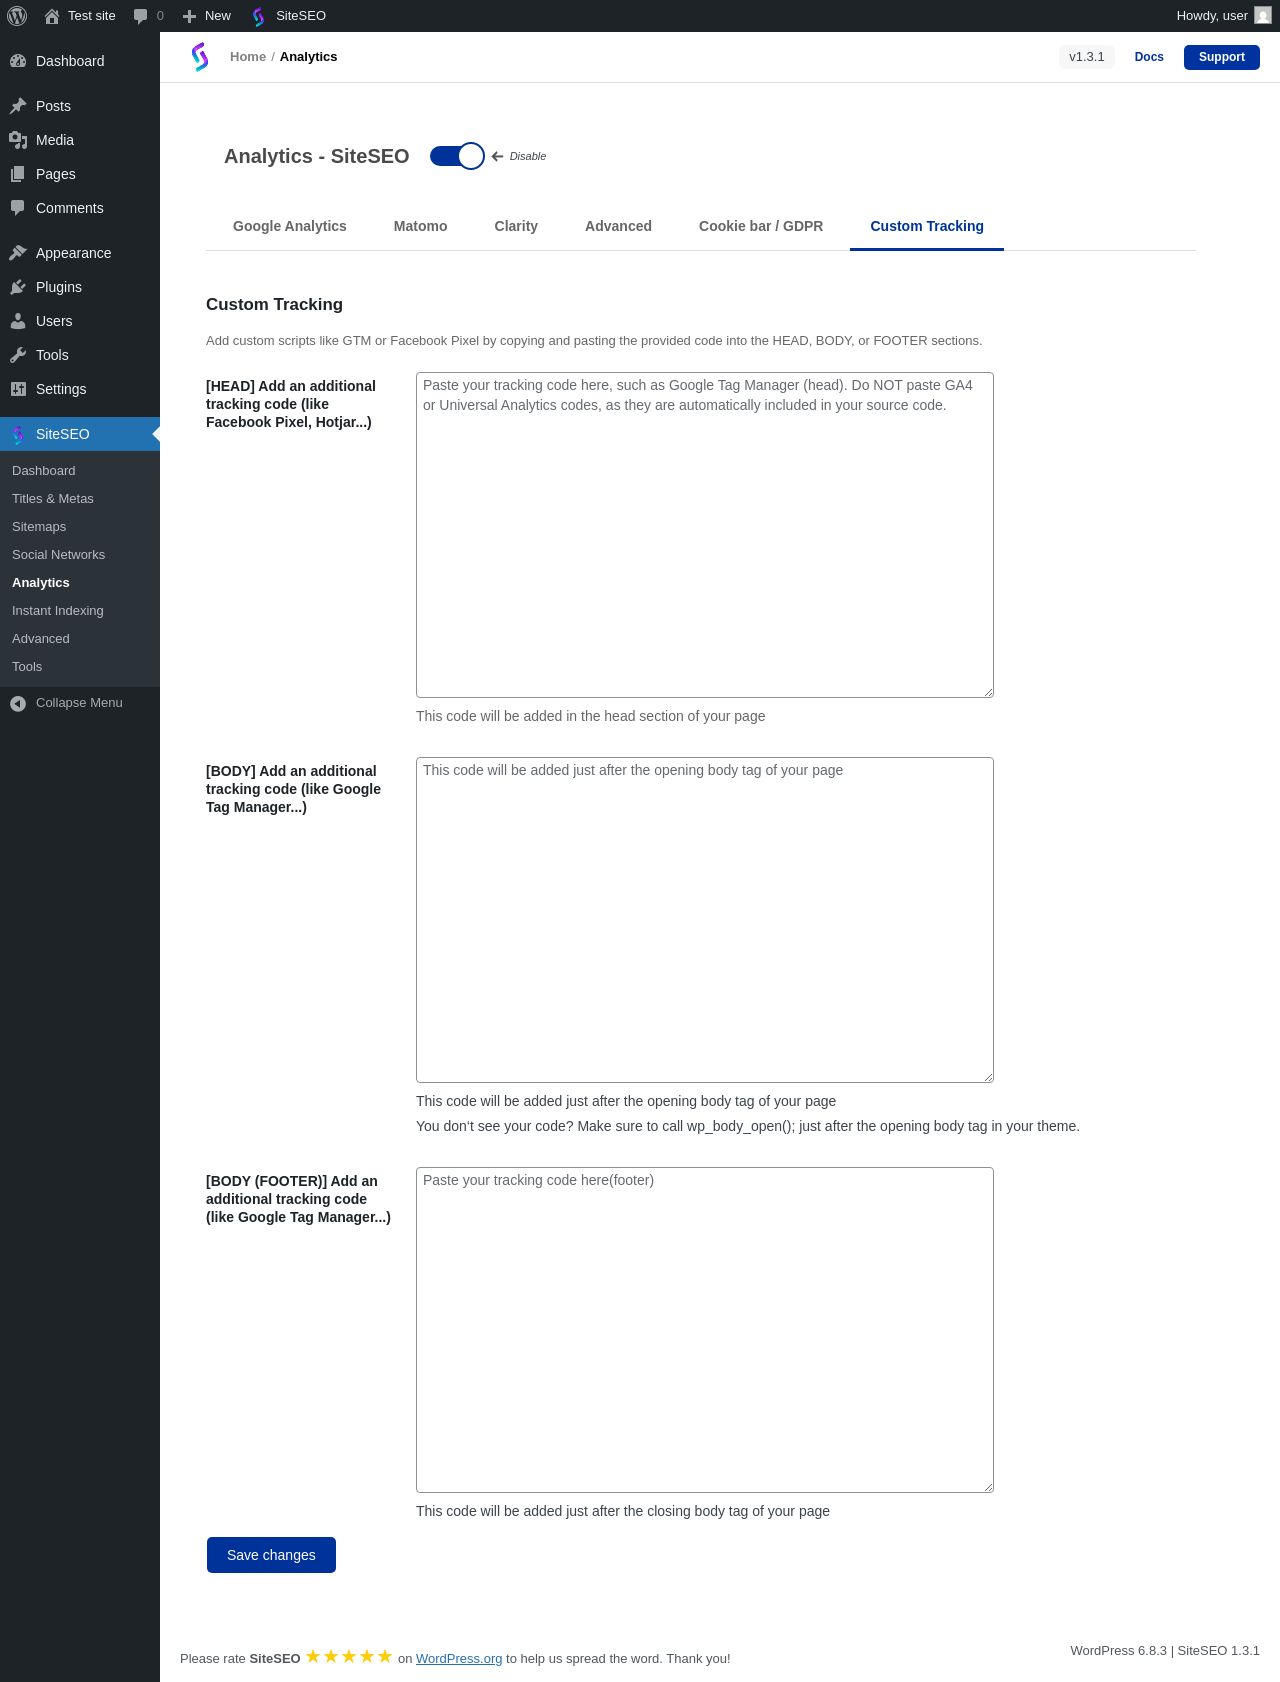1280x1682 pixels.
Task: Click the SiteSEO logo beside the Home breadcrumb
Action: (x=200, y=57)
